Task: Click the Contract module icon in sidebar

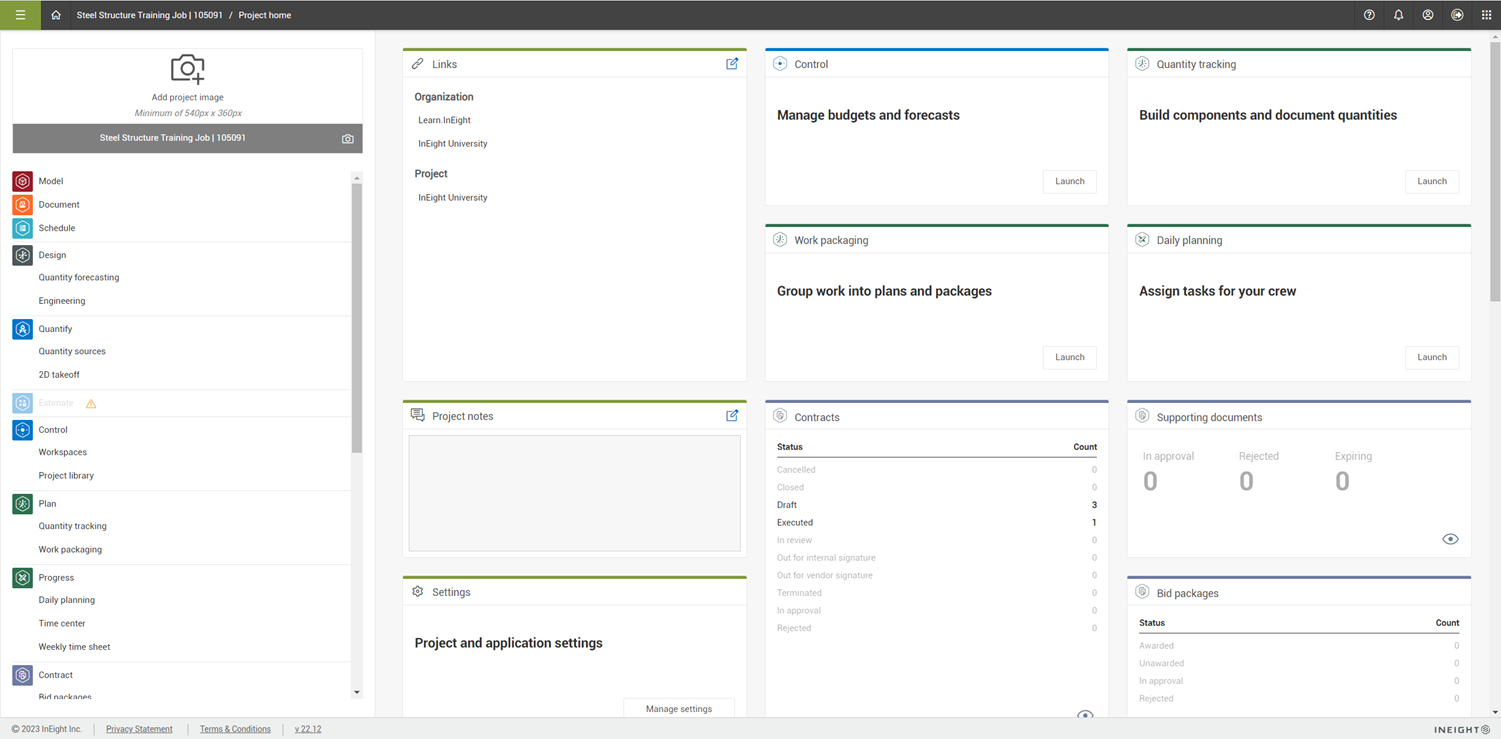Action: pyautogui.click(x=22, y=675)
